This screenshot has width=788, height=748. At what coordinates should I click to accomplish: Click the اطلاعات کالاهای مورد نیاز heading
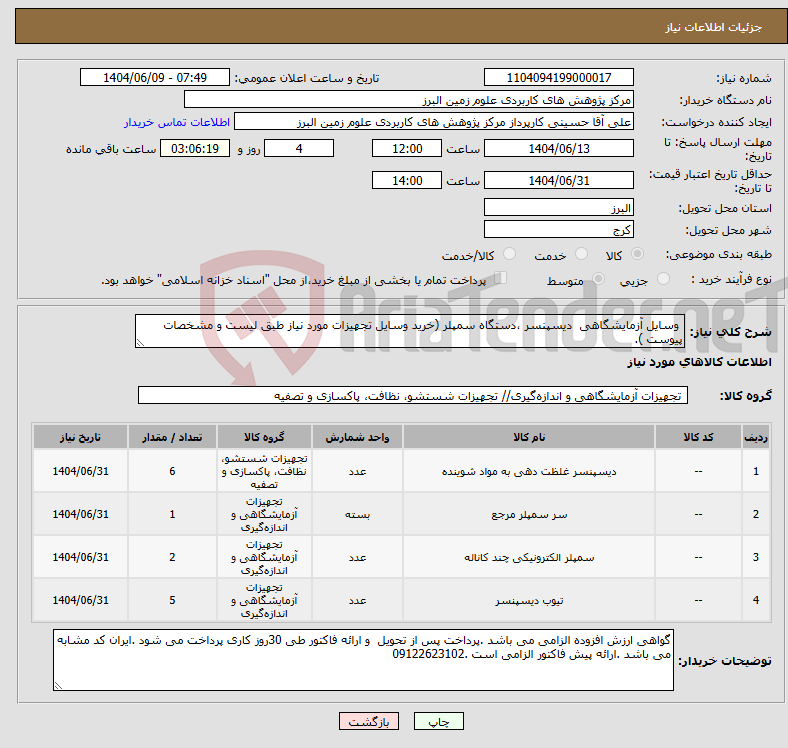point(699,362)
